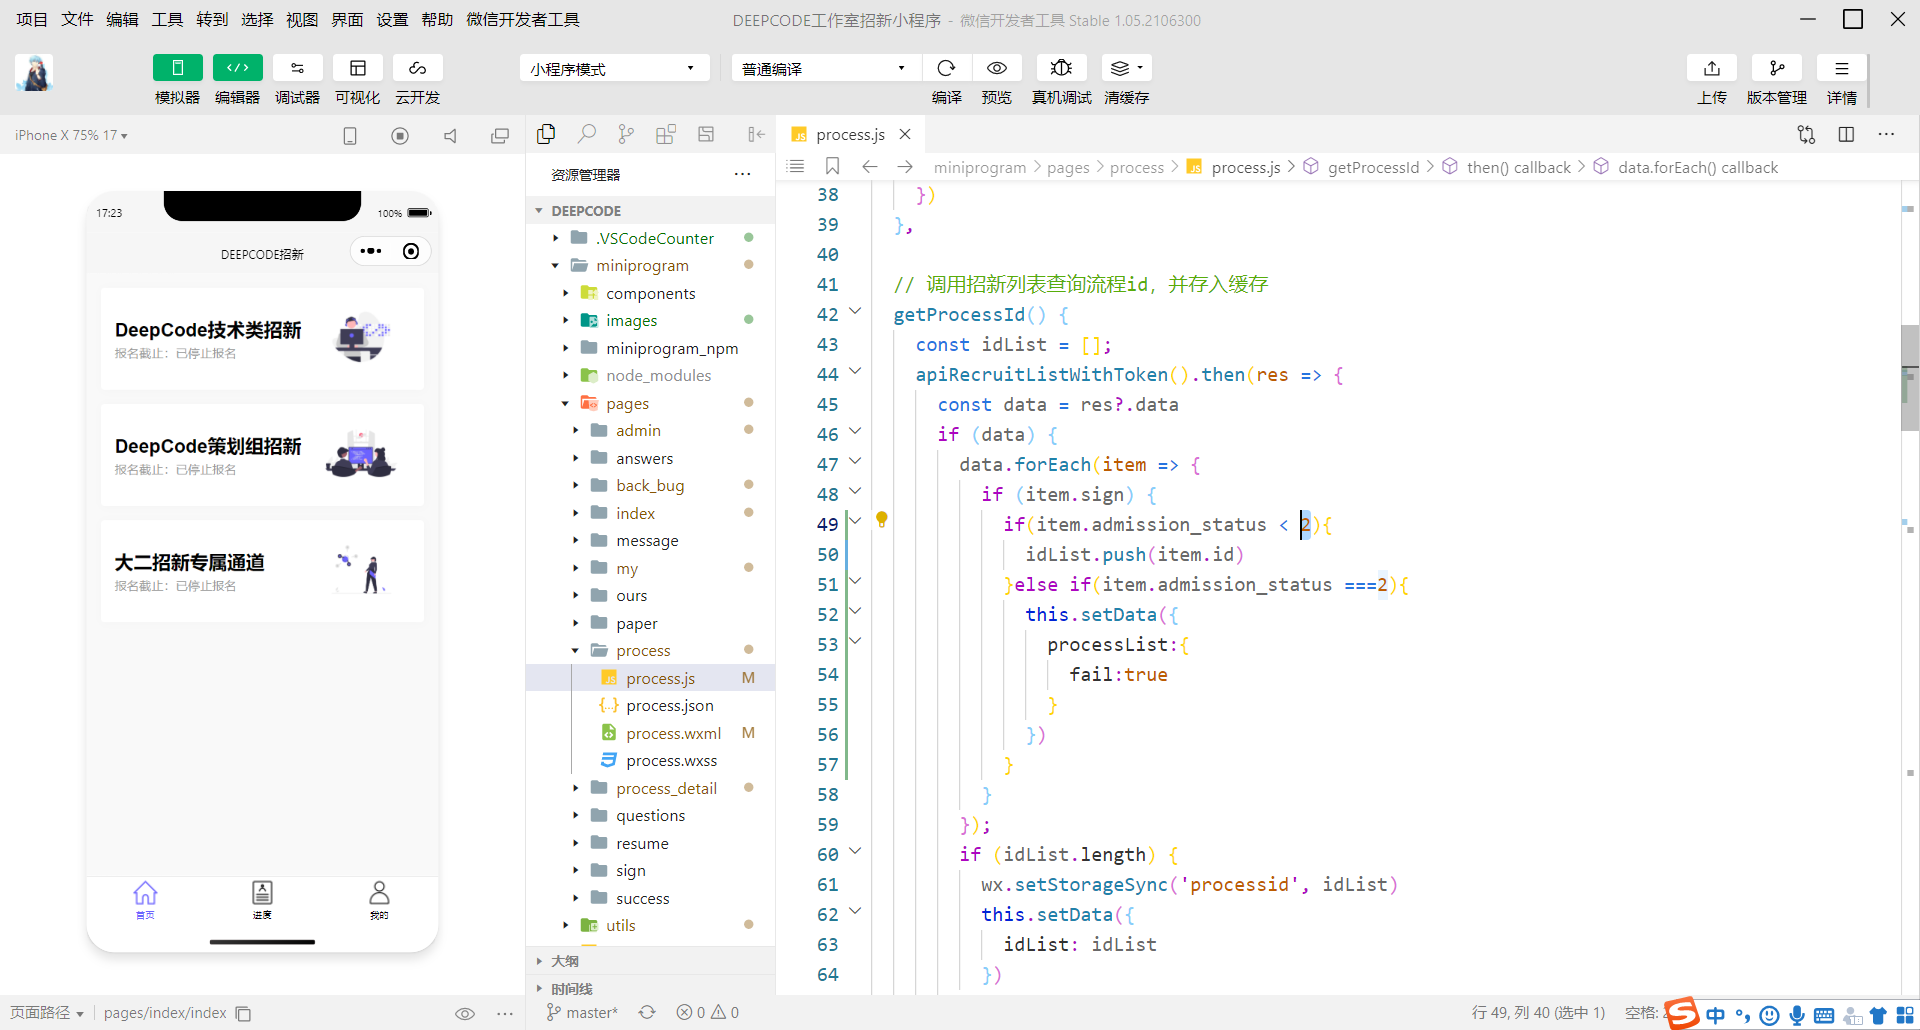Open the visualization tool

[x=358, y=68]
